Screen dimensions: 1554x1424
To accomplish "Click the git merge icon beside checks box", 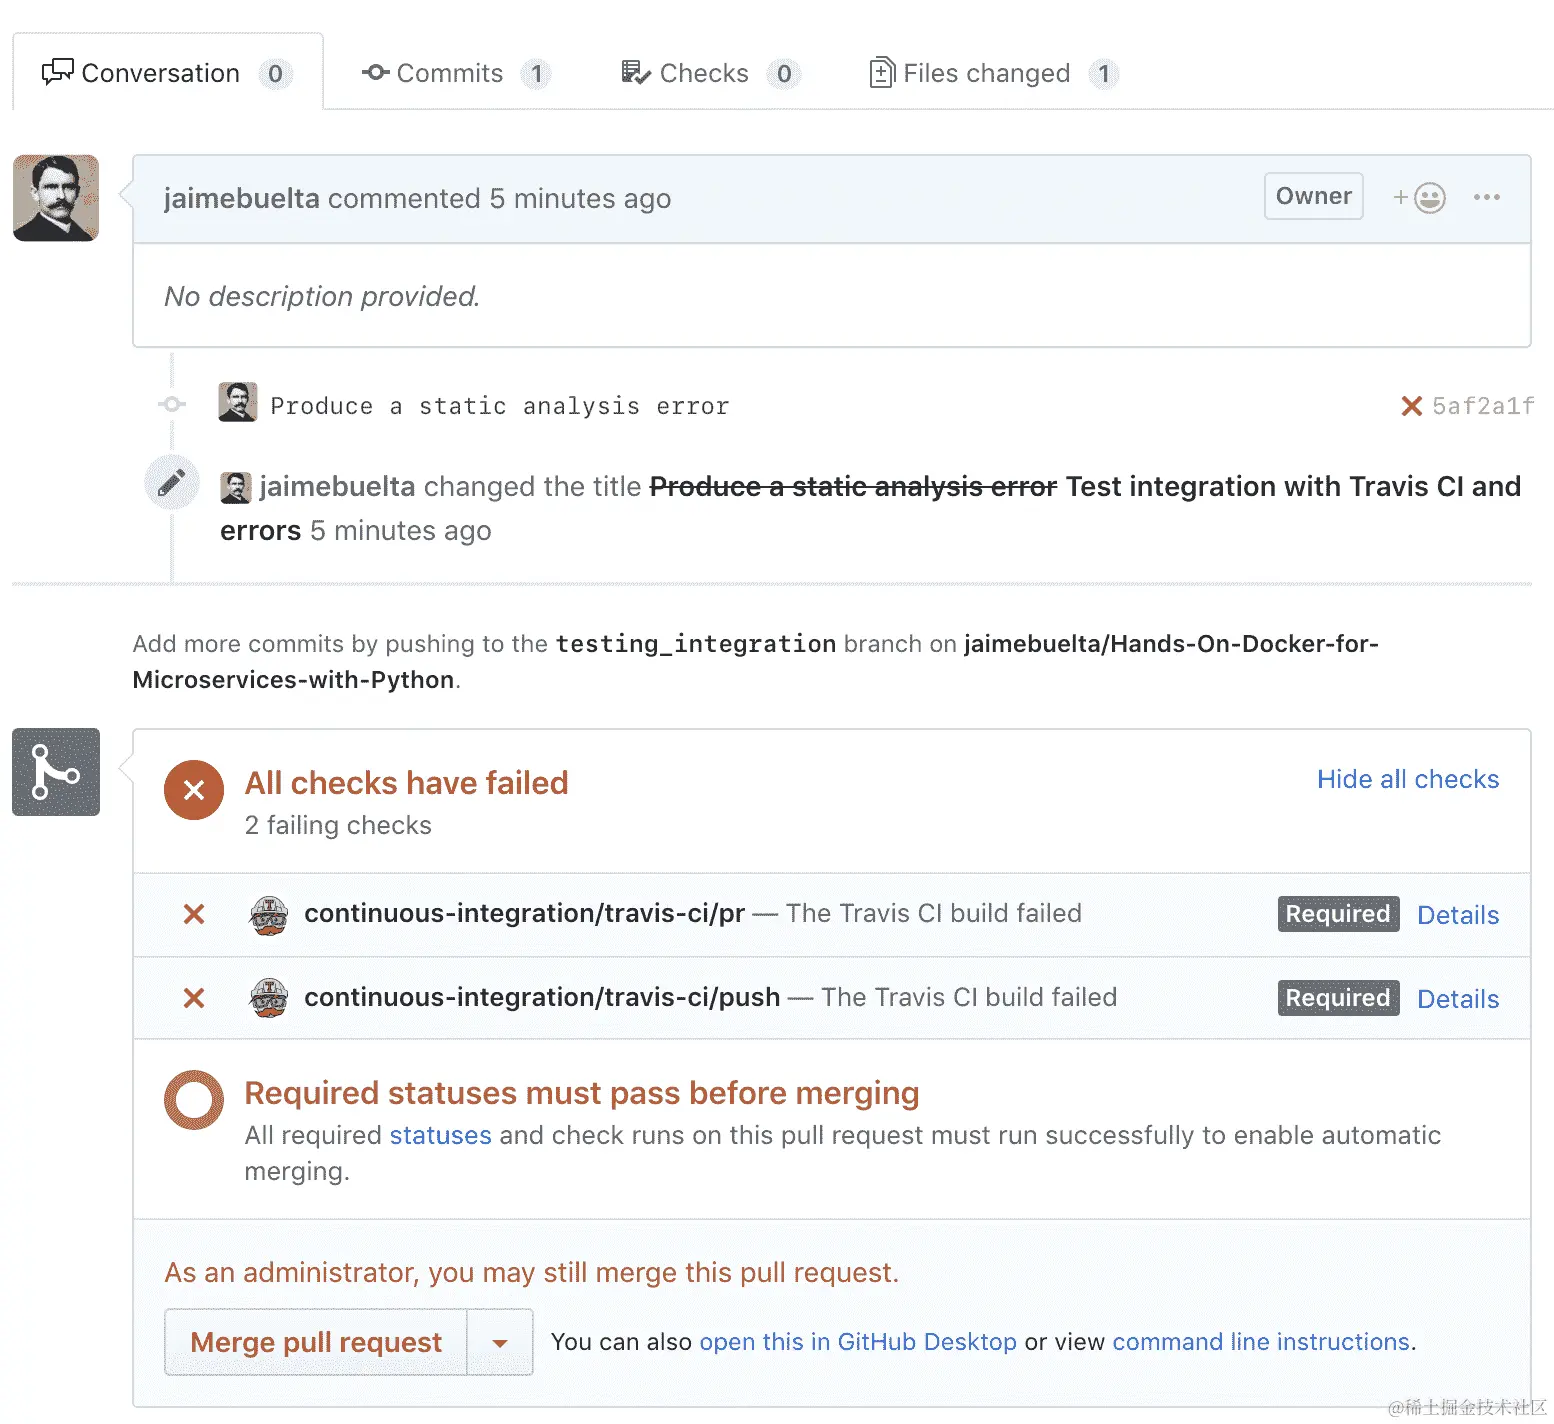I will 56,772.
